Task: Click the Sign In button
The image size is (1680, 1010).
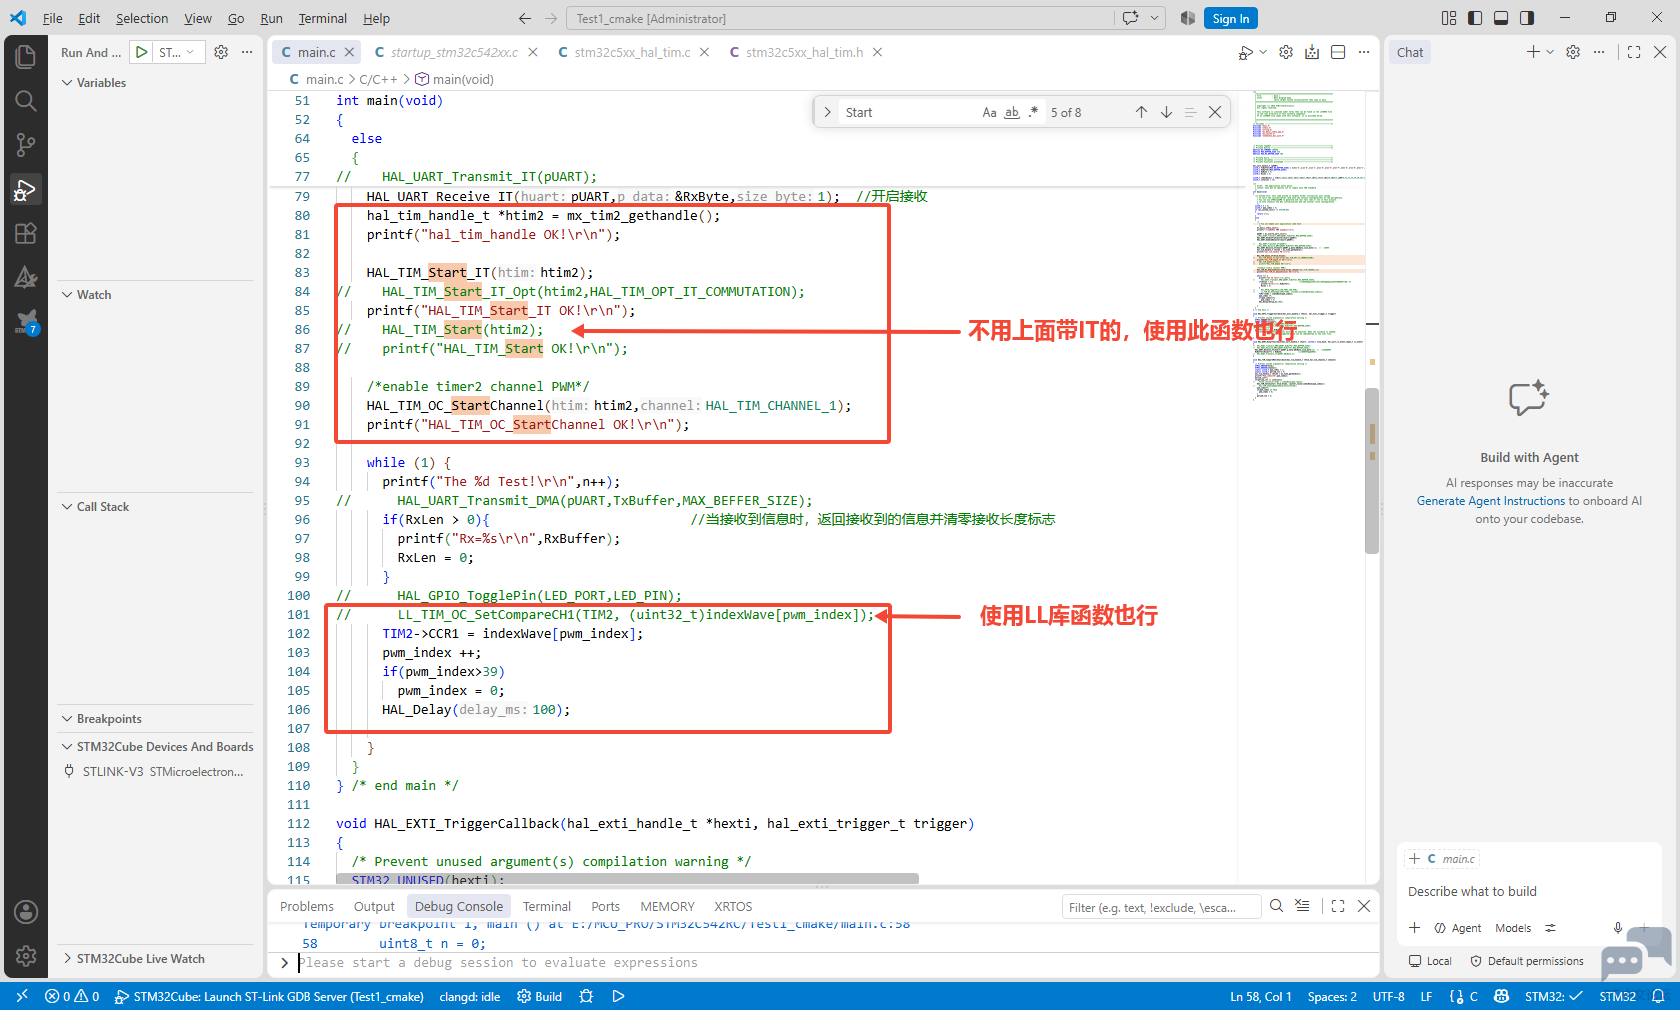Action: [1230, 18]
